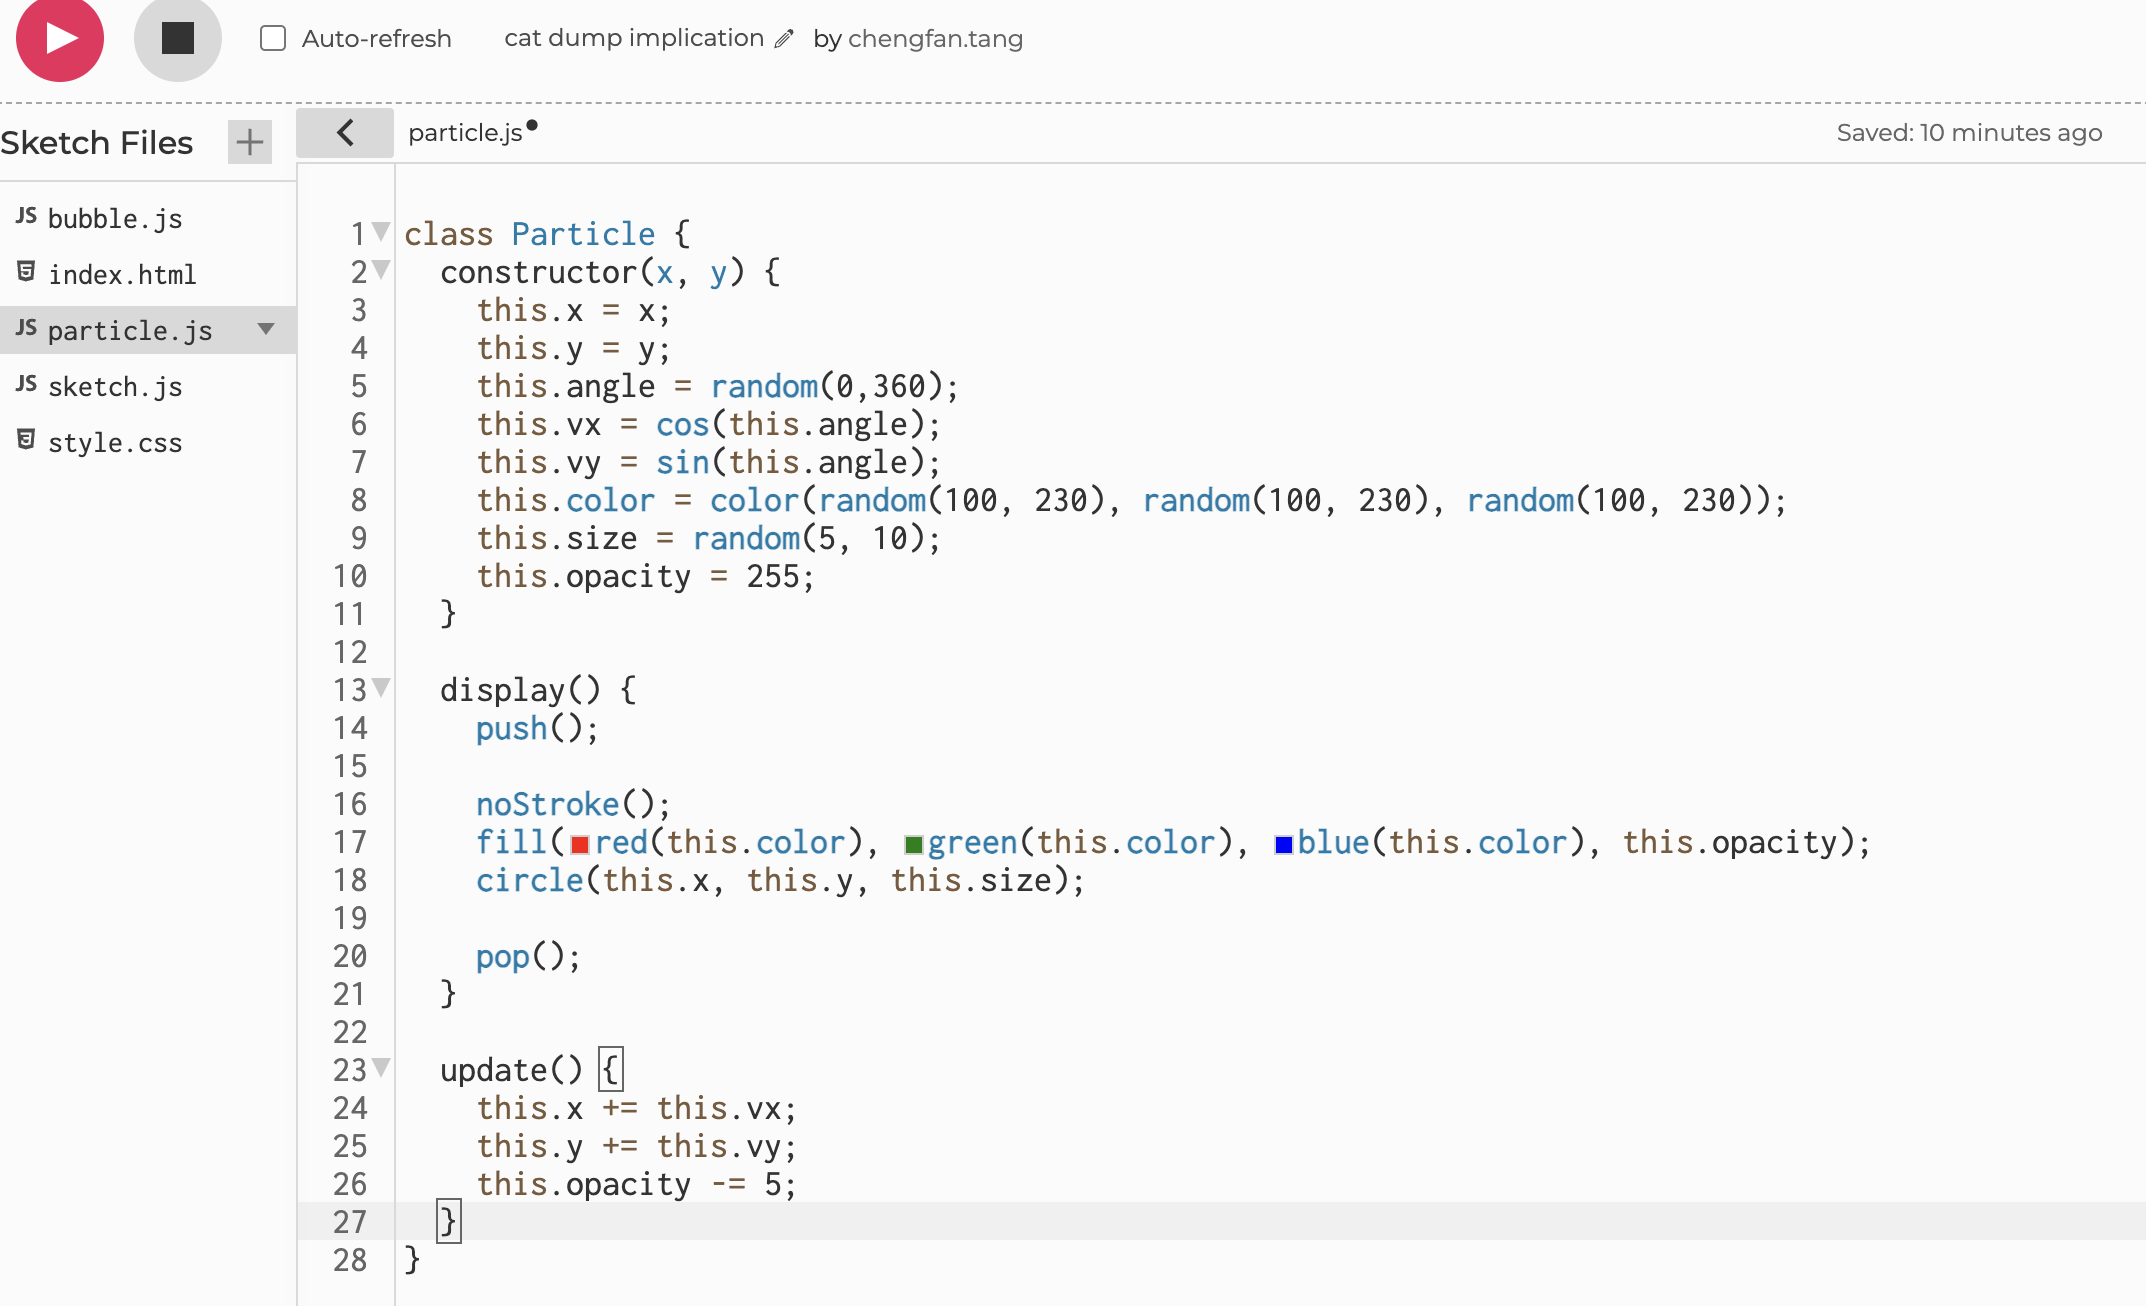This screenshot has height=1306, width=2146.
Task: Click the JS icon beside sketch.js
Action: point(26,384)
